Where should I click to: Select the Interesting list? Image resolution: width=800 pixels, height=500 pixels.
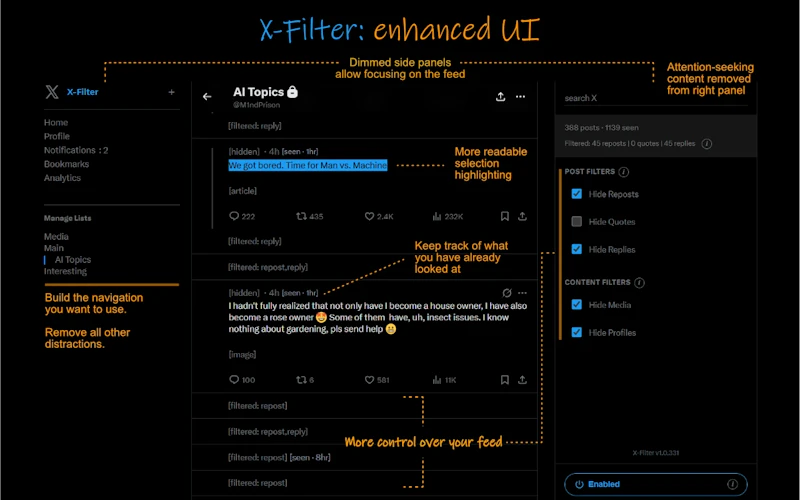point(65,271)
